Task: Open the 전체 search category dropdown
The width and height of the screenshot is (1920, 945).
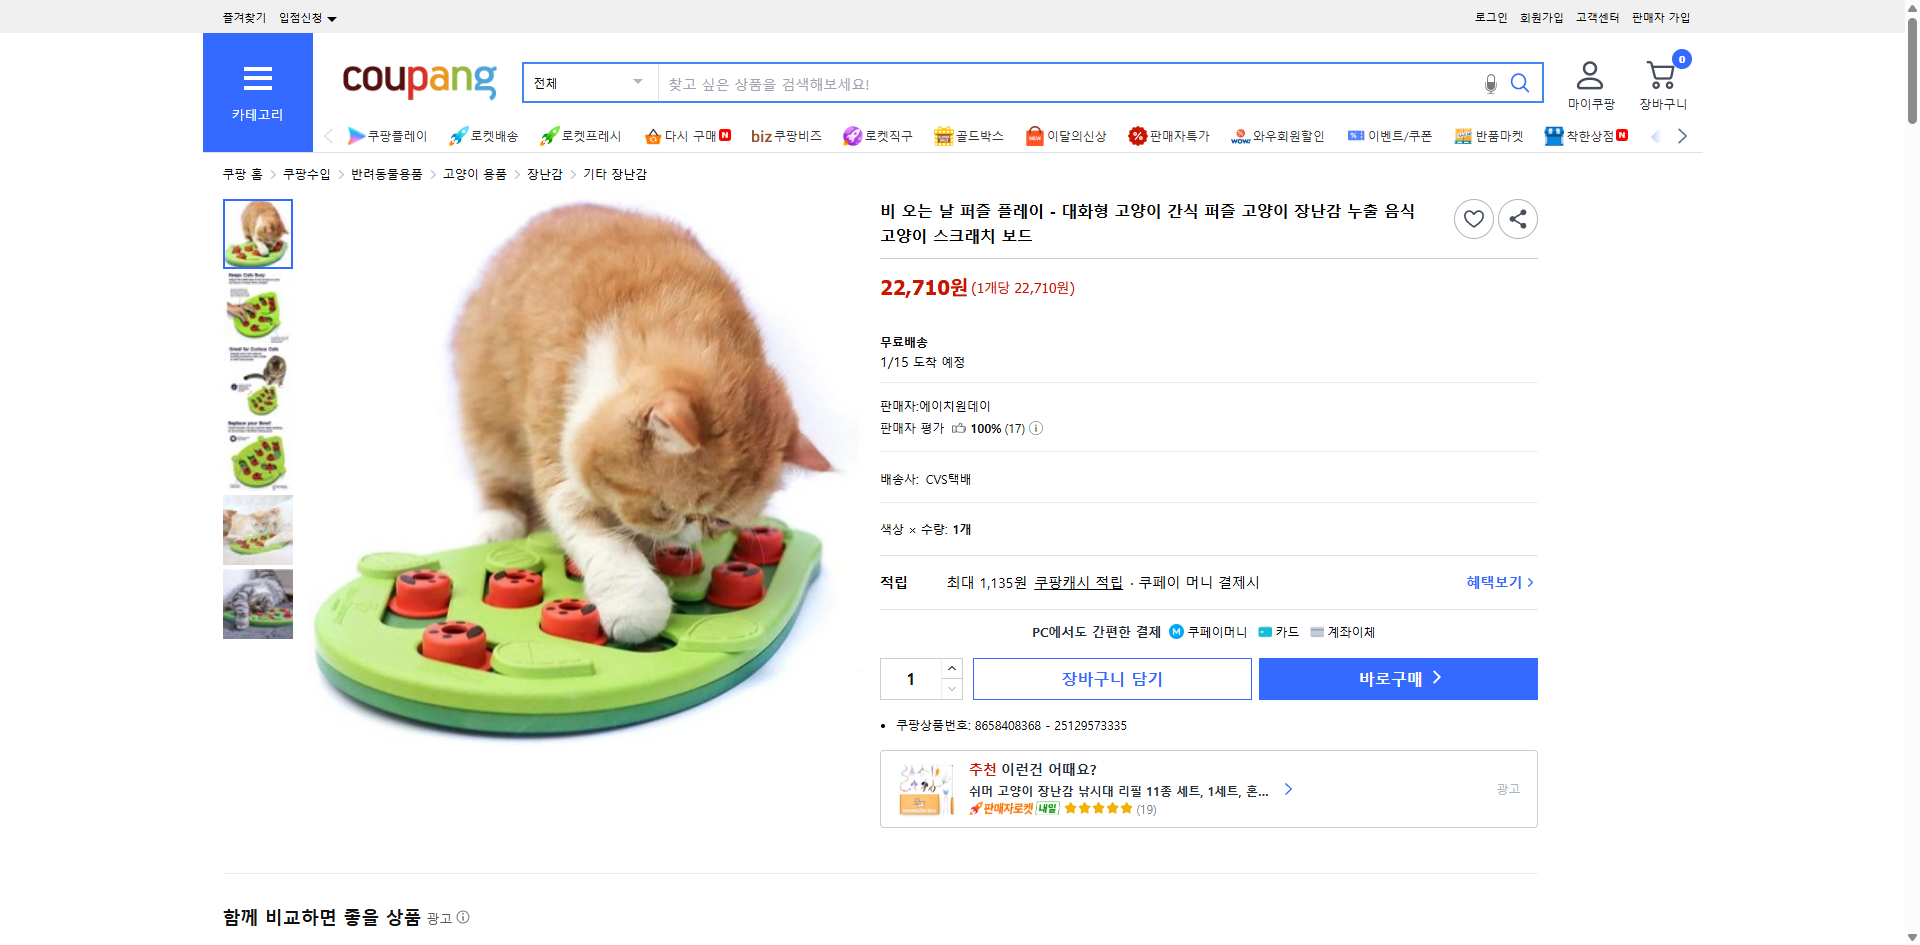Action: tap(588, 83)
